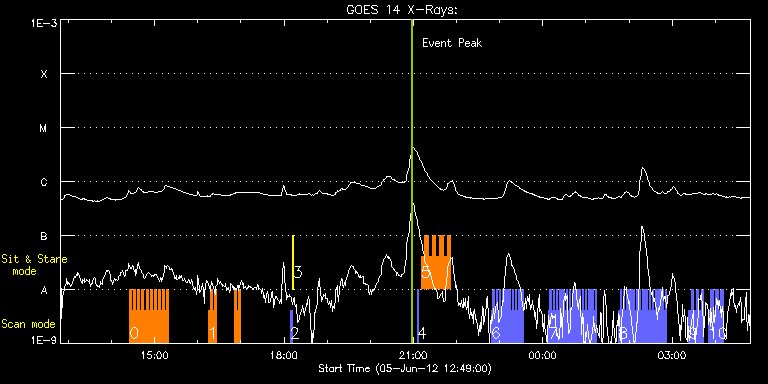768x384 pixels.
Task: Click the 'X' flare class axis label
Action: [x=44, y=74]
